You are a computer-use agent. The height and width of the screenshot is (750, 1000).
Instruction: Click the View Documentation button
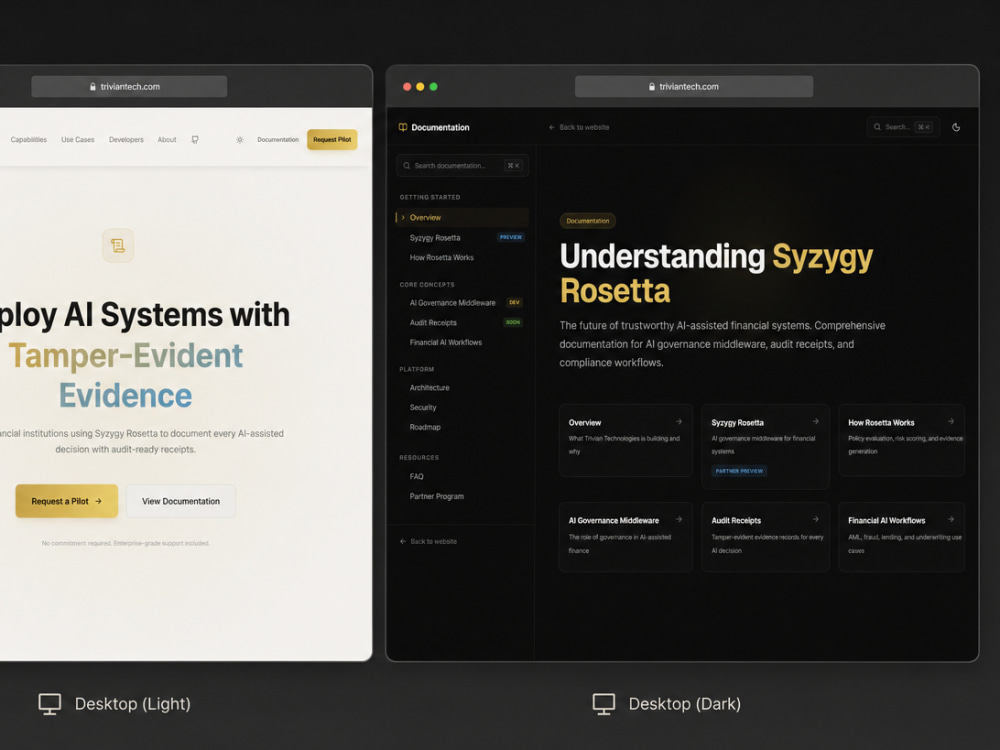(180, 501)
